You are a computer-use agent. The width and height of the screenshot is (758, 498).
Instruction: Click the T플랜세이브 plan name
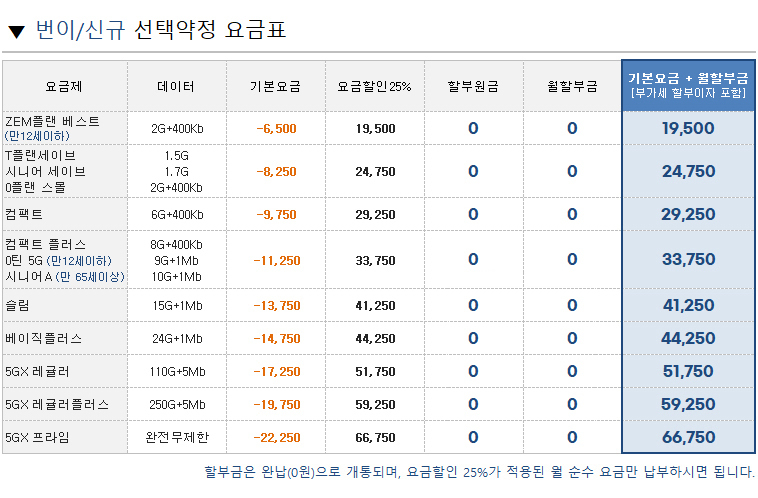[x=41, y=156]
